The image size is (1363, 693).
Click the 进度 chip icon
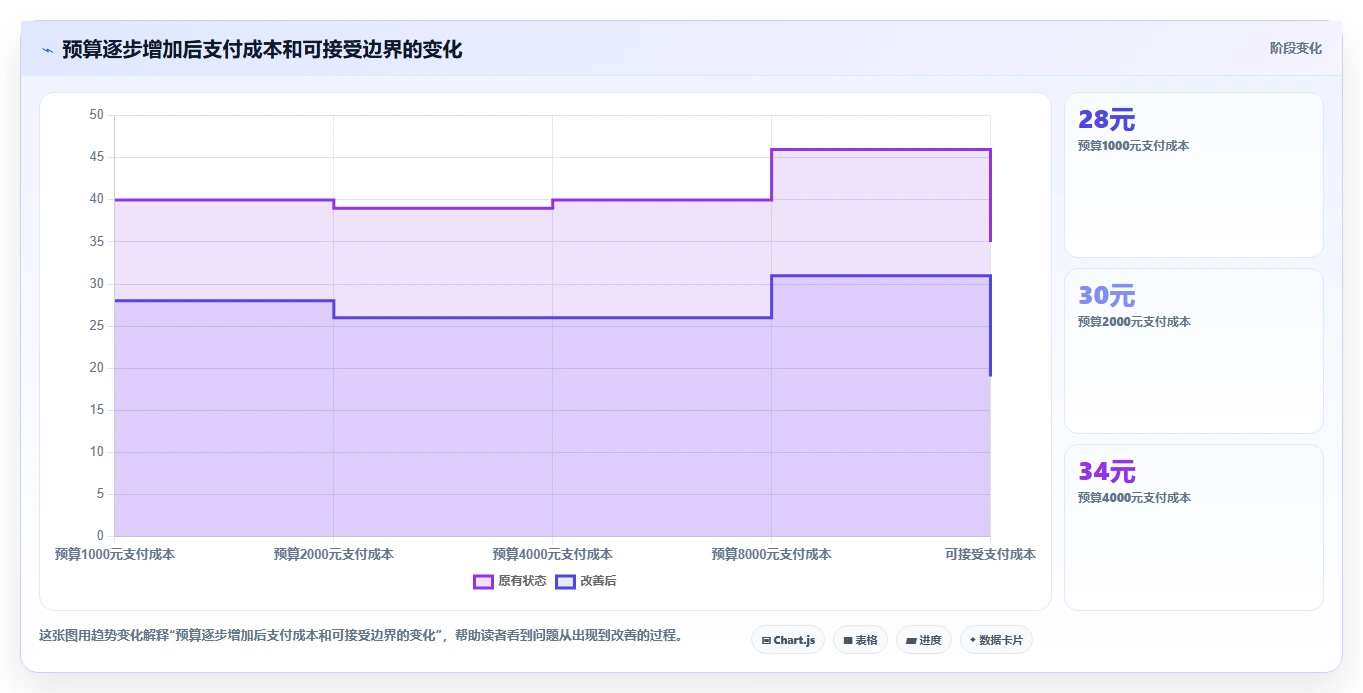point(911,640)
